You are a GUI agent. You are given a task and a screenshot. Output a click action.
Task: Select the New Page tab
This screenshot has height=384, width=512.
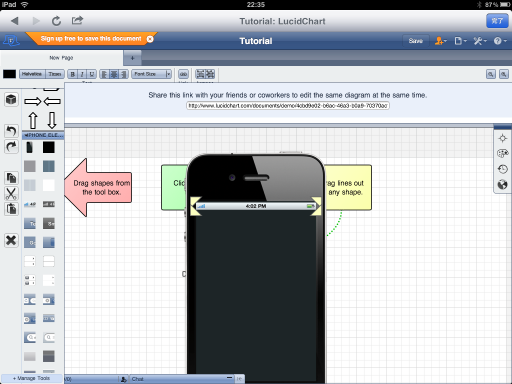[61, 58]
